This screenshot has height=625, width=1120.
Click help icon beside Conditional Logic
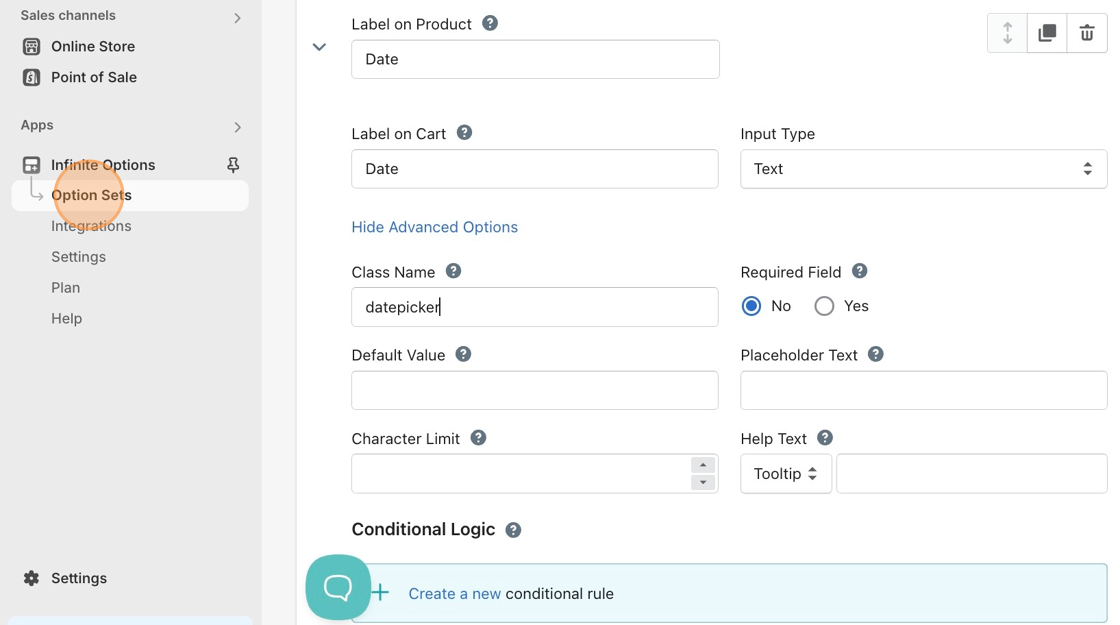(513, 530)
